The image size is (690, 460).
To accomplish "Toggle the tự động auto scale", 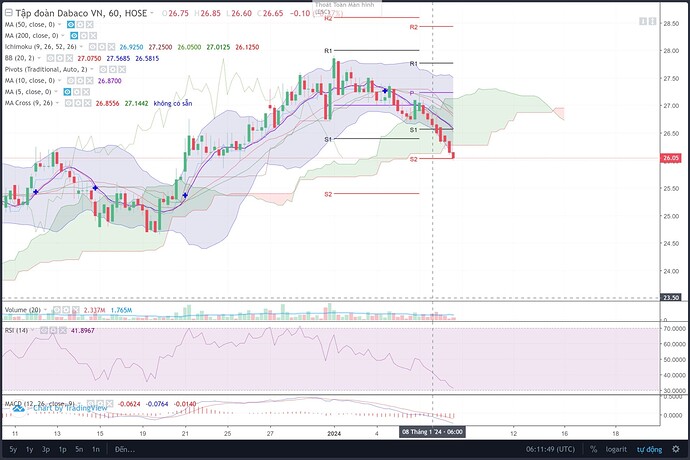I will pyautogui.click(x=650, y=449).
